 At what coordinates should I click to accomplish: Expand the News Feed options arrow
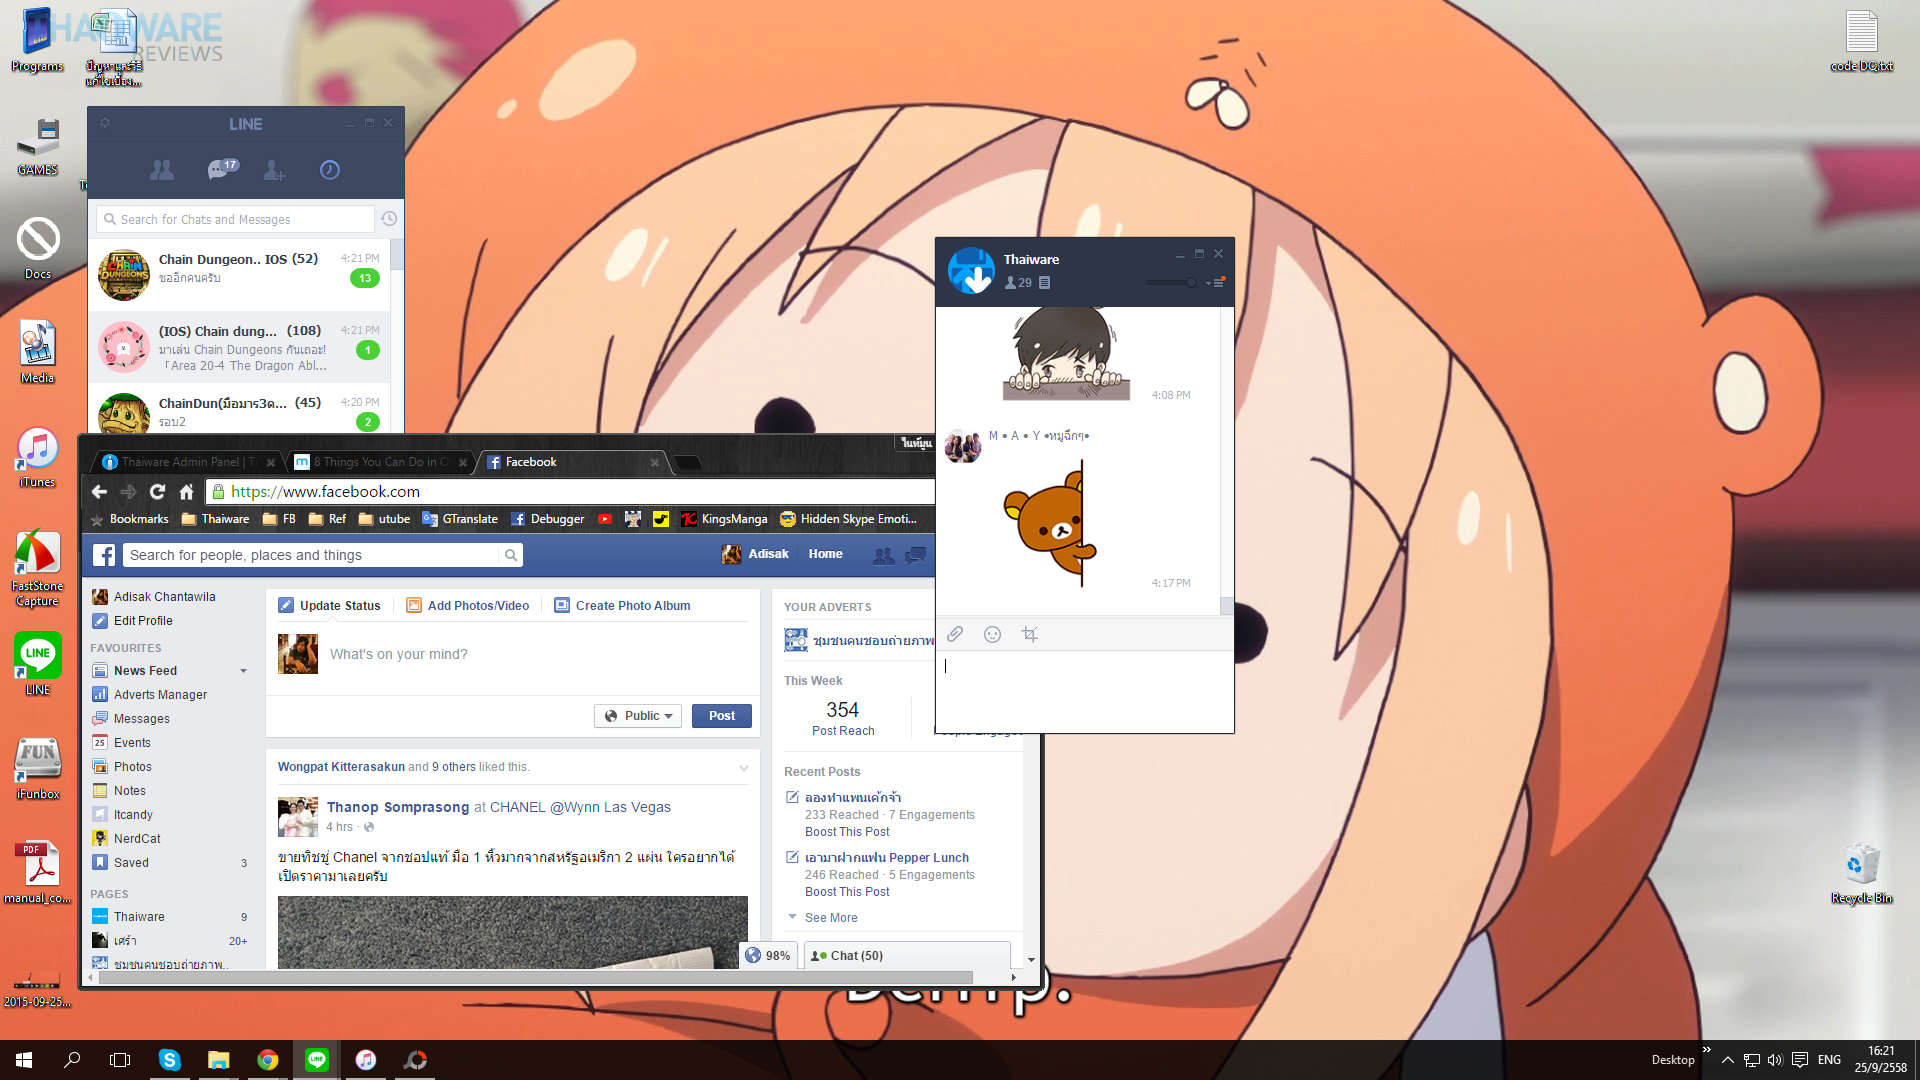click(243, 671)
